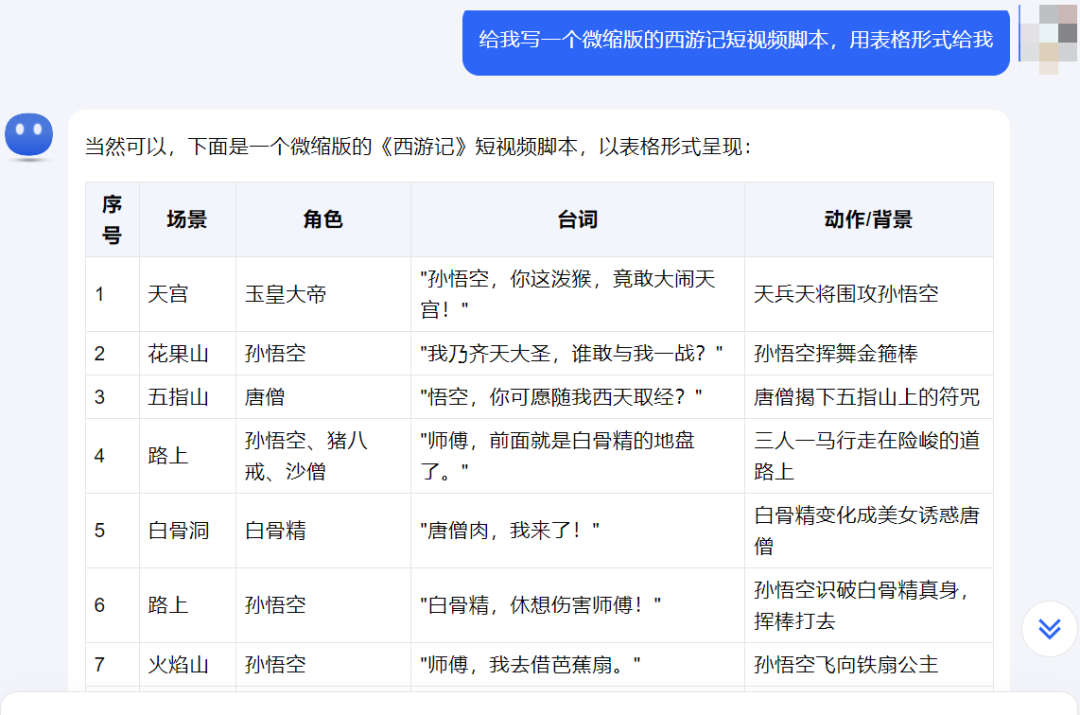Image resolution: width=1080 pixels, height=715 pixels.
Task: Select the 火焰山 scene cell
Action: click(178, 664)
